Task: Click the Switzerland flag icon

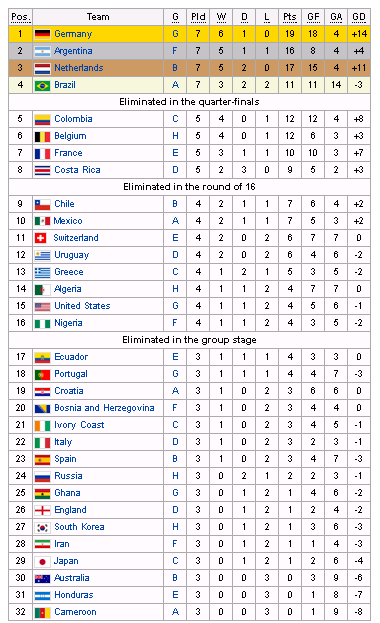Action: point(41,238)
